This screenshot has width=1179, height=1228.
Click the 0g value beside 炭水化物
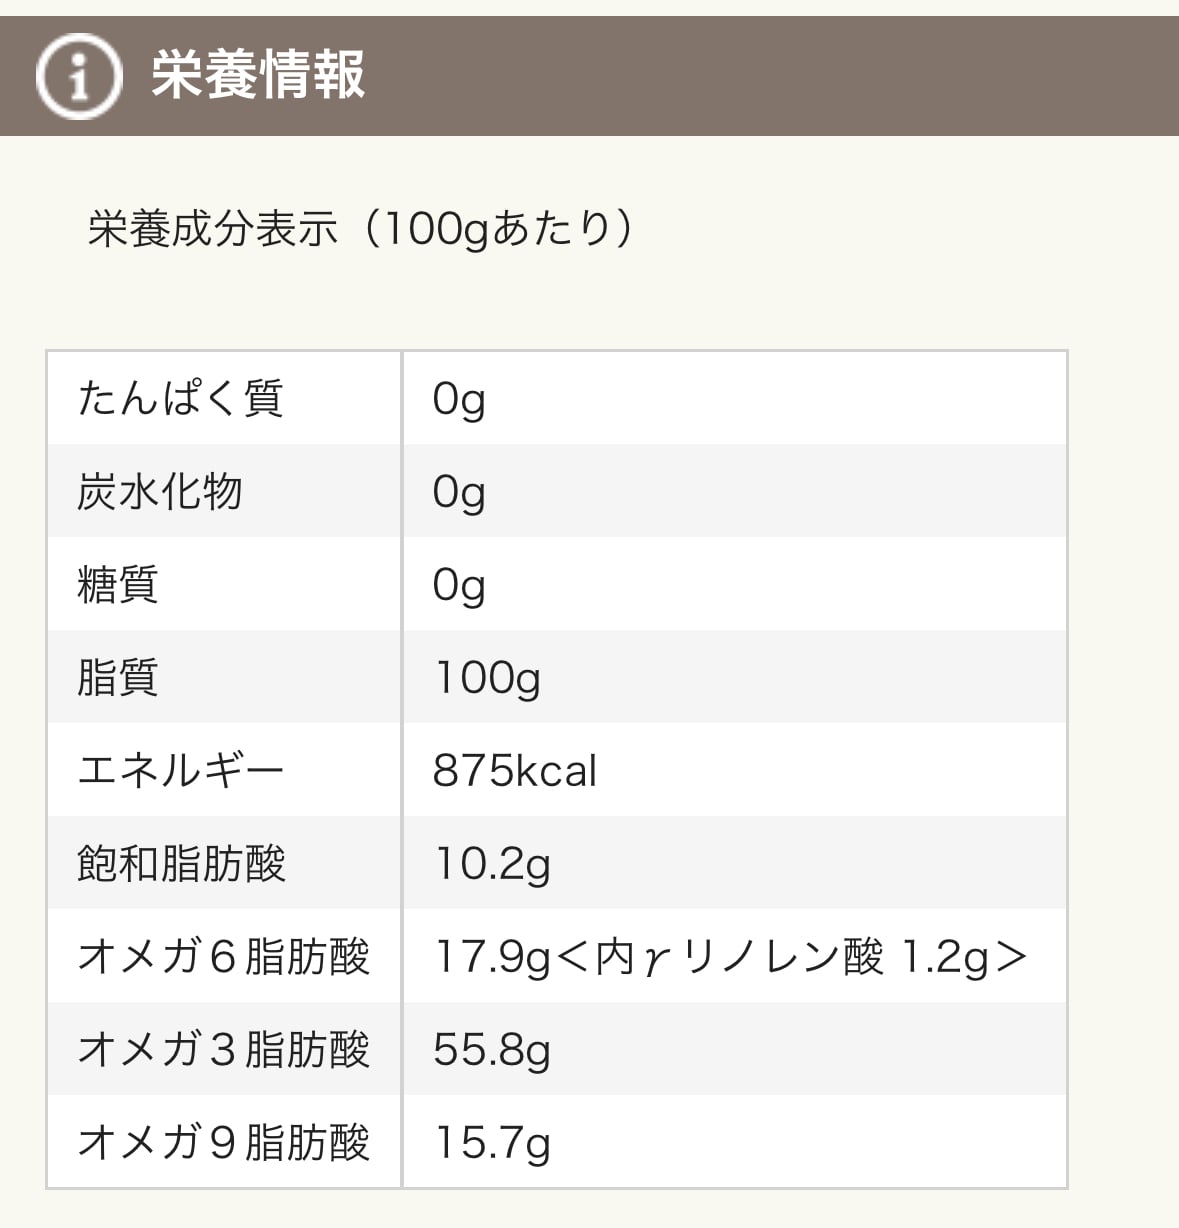[x=459, y=492]
